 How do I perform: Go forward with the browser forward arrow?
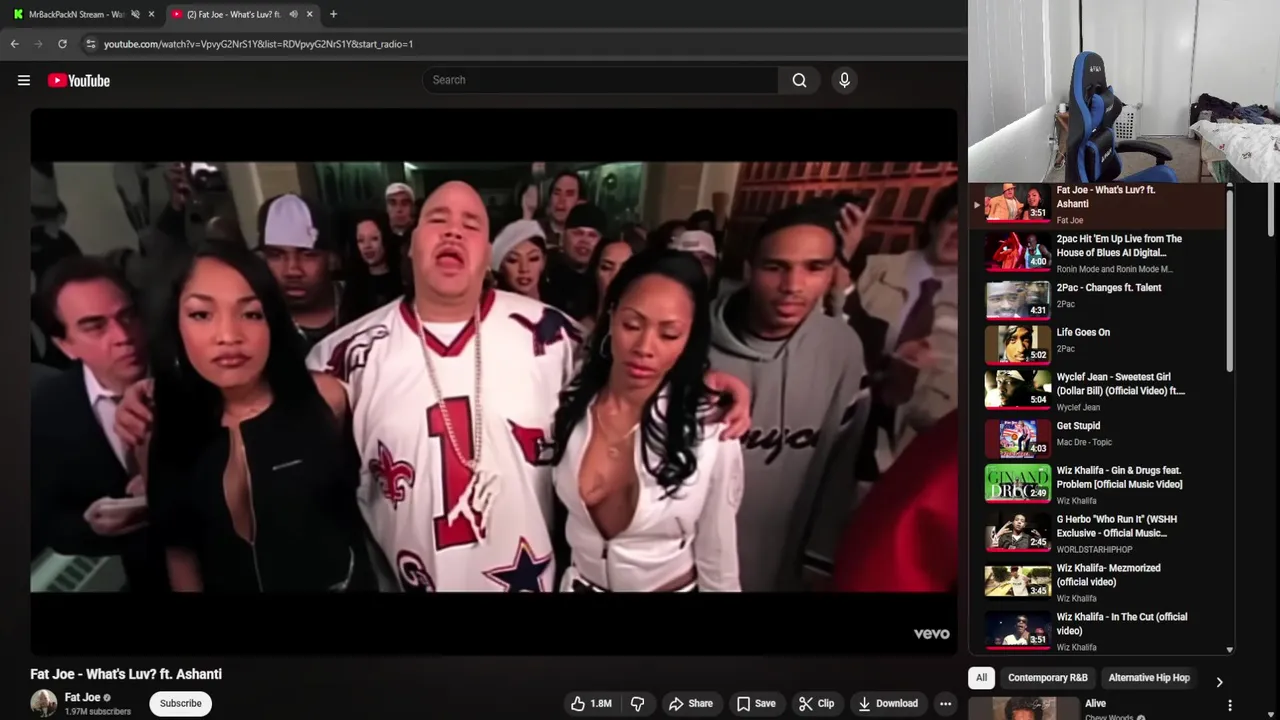tap(38, 44)
